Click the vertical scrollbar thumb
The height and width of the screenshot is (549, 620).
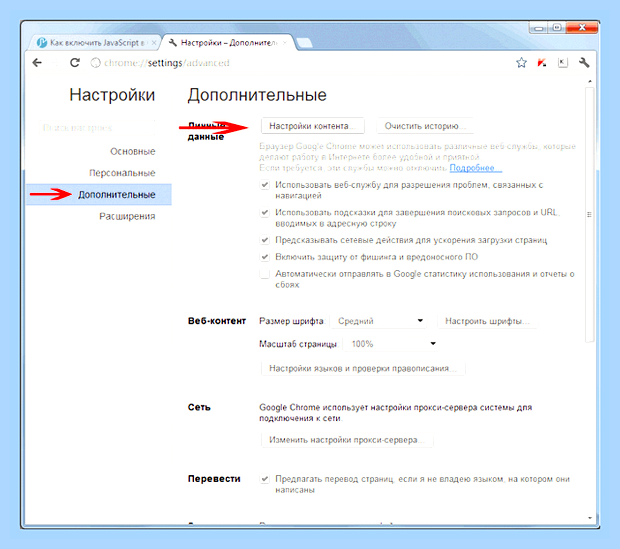(x=590, y=215)
